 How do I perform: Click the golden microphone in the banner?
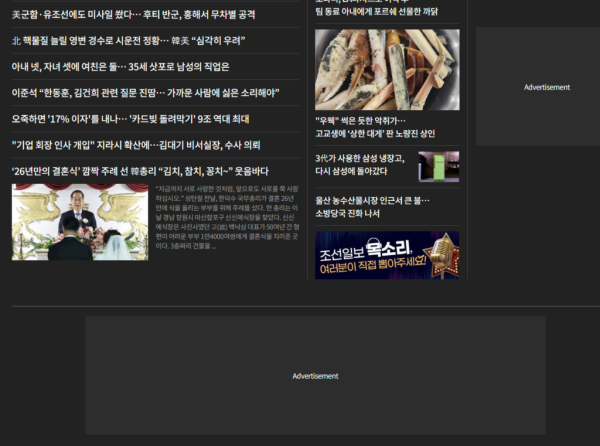(437, 255)
